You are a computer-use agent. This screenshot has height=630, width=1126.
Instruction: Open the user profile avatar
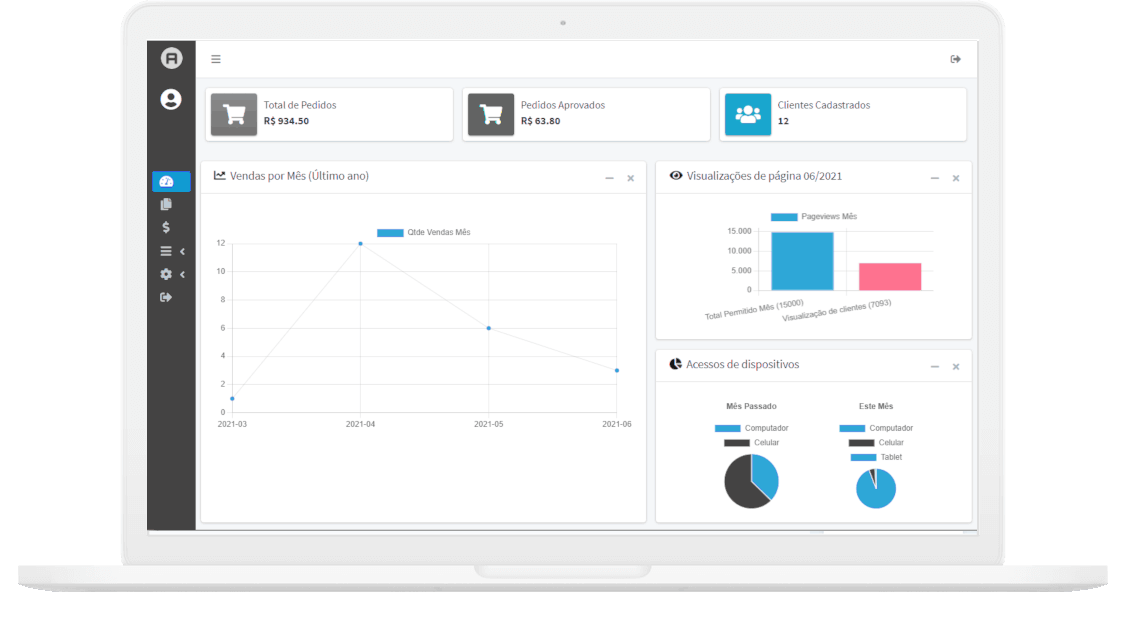171,99
